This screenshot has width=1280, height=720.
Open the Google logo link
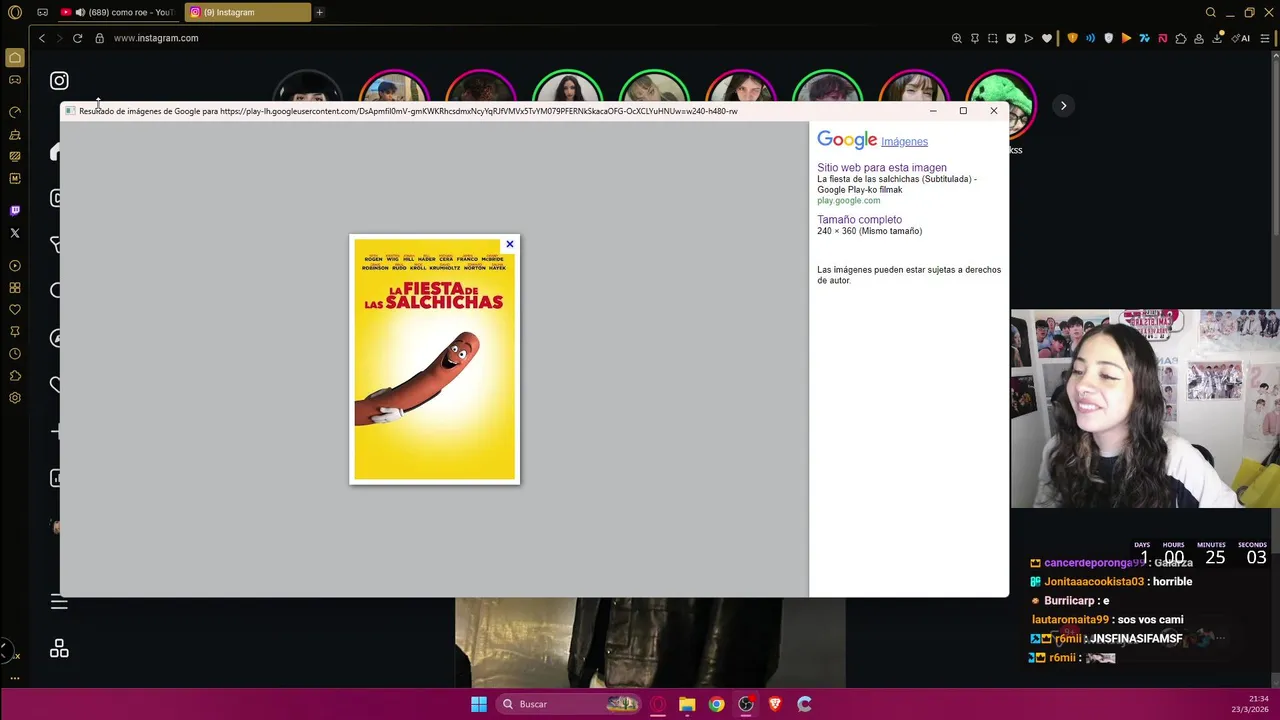[847, 140]
